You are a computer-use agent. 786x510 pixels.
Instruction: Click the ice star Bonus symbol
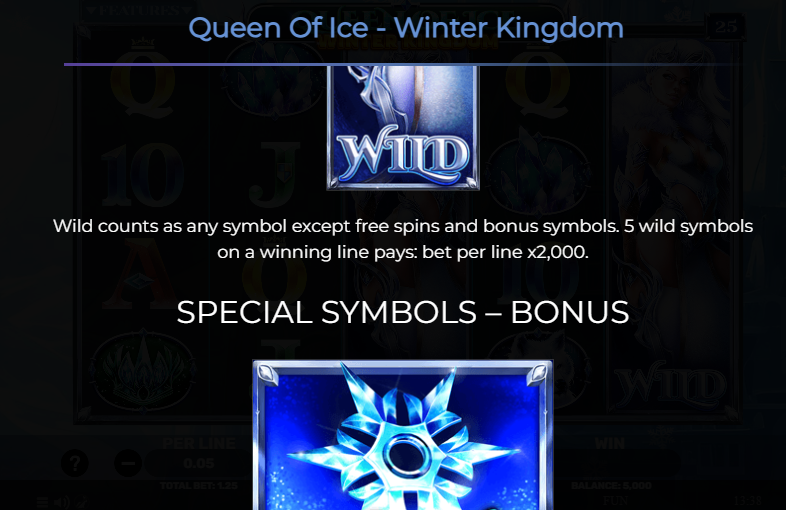(x=403, y=435)
